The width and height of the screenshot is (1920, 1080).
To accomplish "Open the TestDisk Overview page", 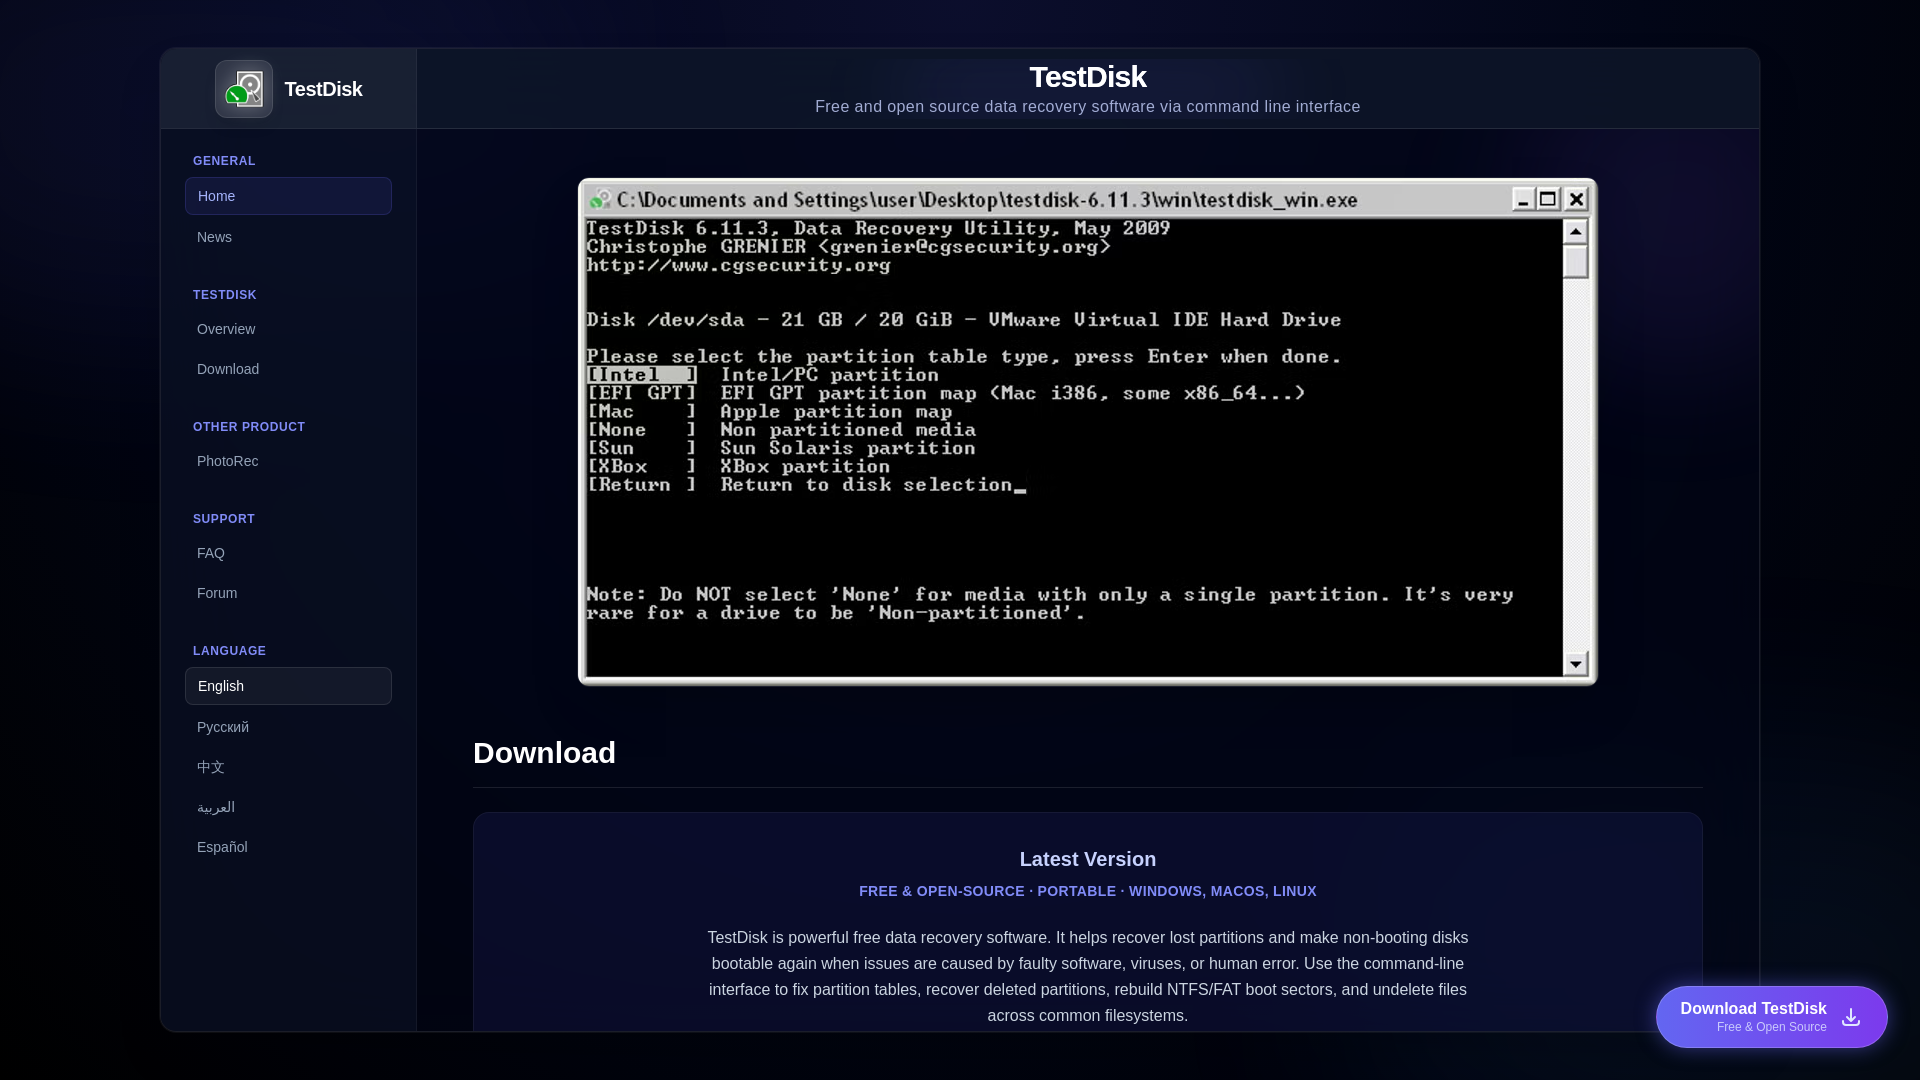I will 288,329.
